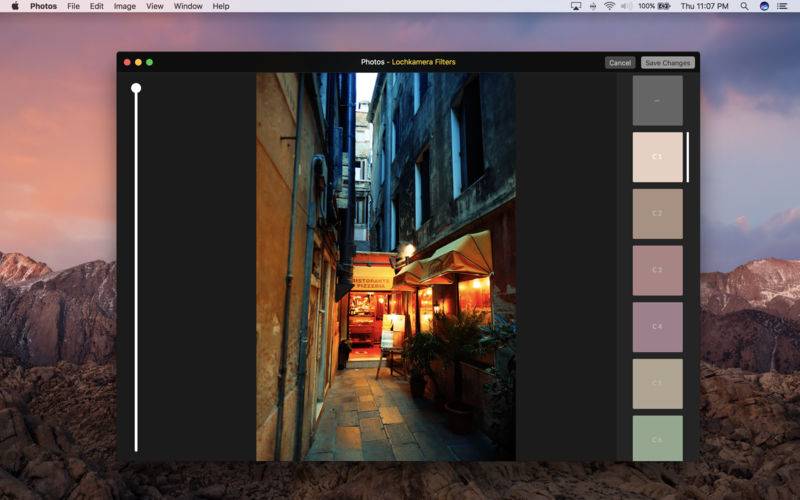Open Siri from the menu bar
The width and height of the screenshot is (800, 500).
click(x=764, y=6)
